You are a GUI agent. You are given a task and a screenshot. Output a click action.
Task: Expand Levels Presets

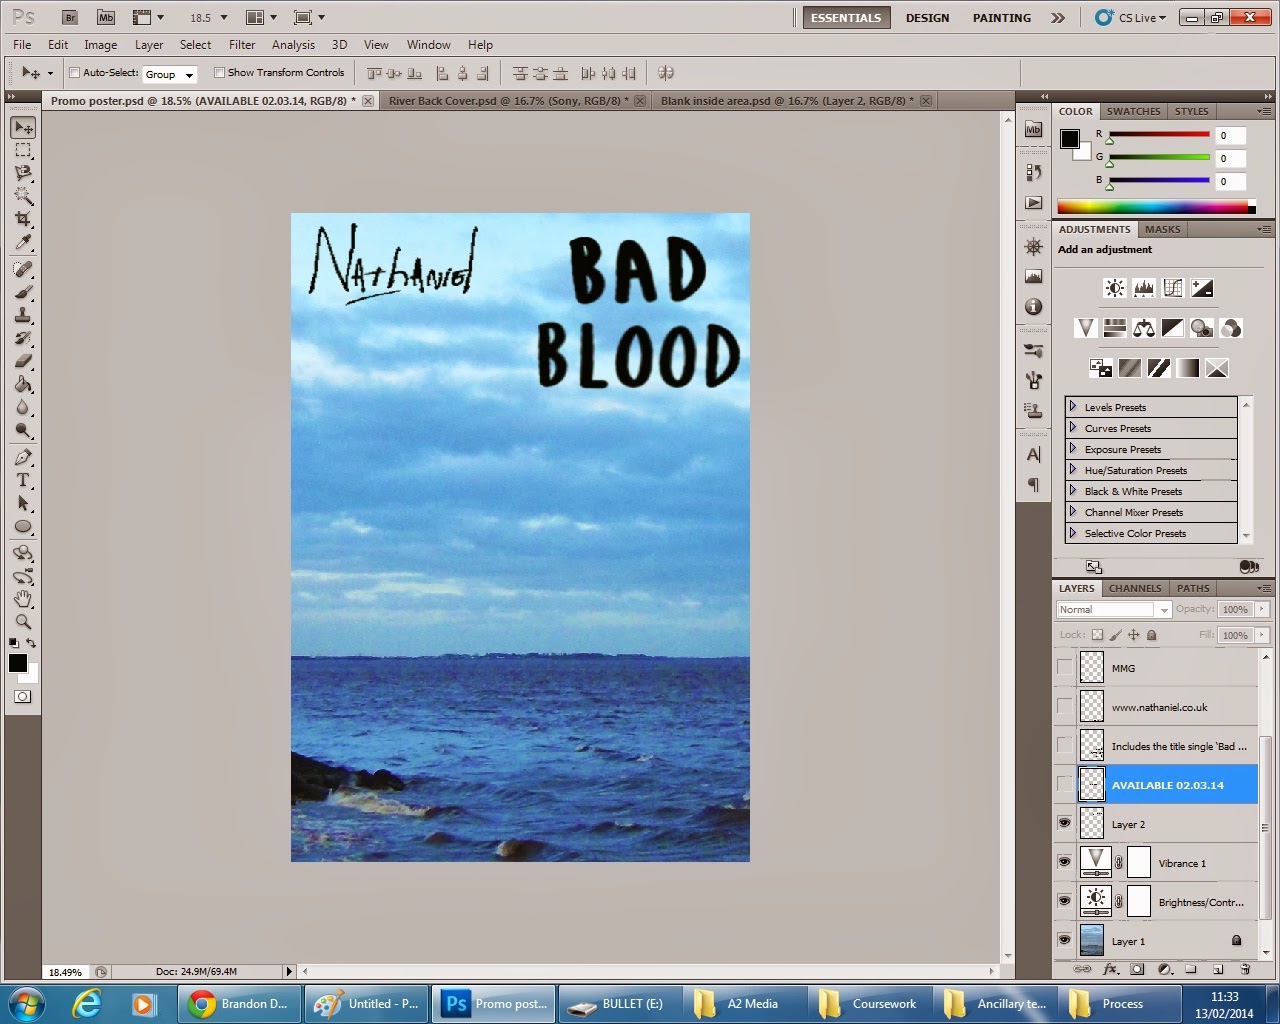coord(1072,407)
